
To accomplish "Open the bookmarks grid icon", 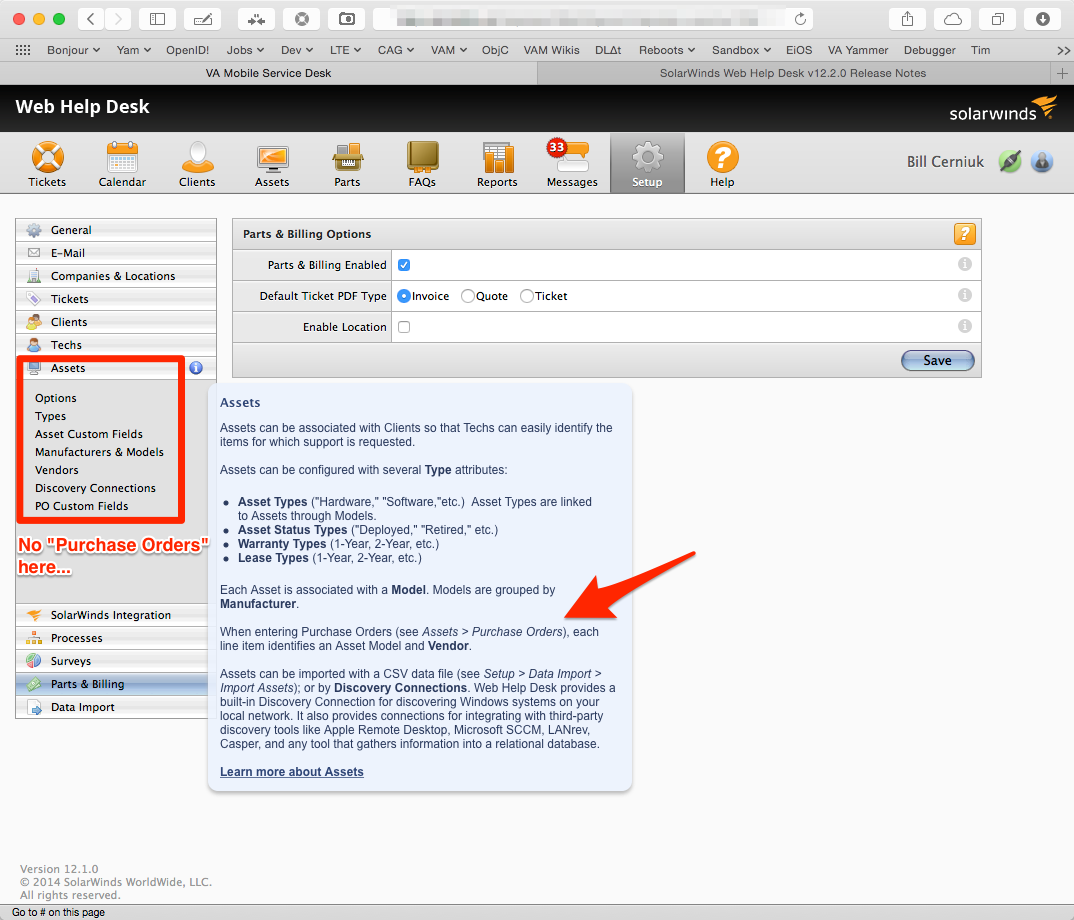I will point(23,50).
